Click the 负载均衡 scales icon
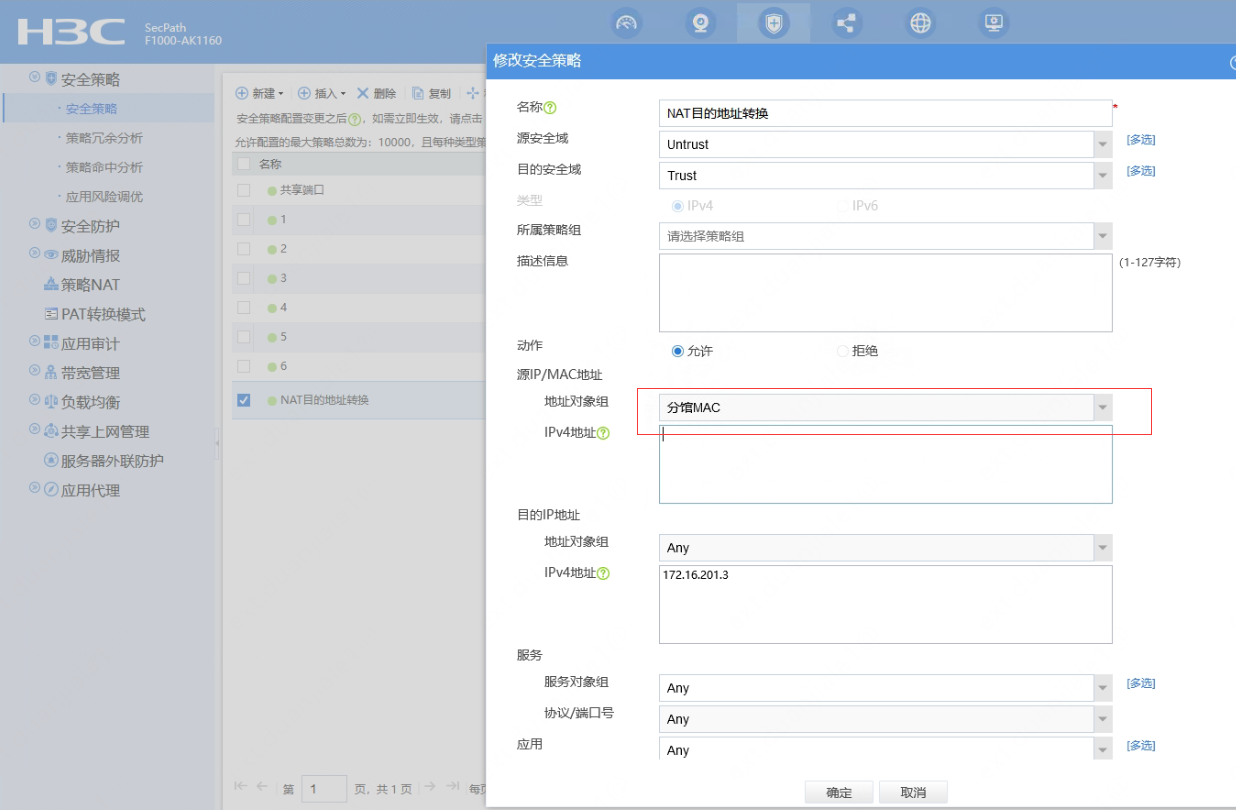Screen dimensions: 1236x810 [x=51, y=402]
